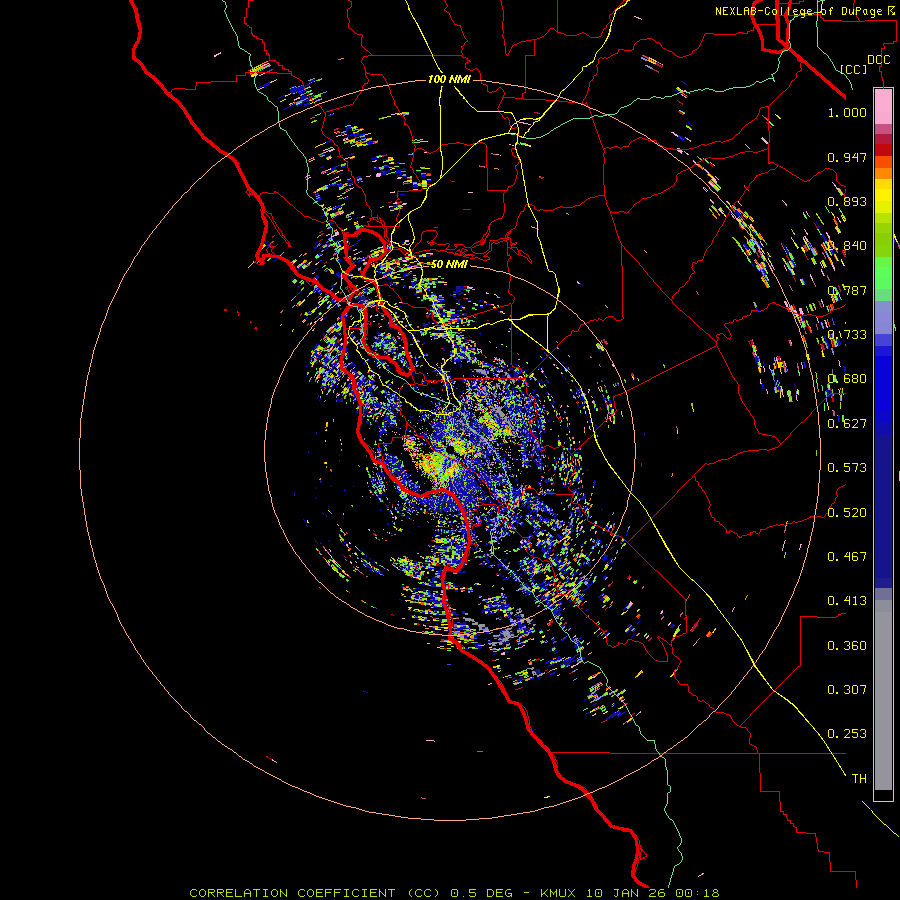900x900 pixels.
Task: Select the 0.467 scale value
Action: pos(847,557)
